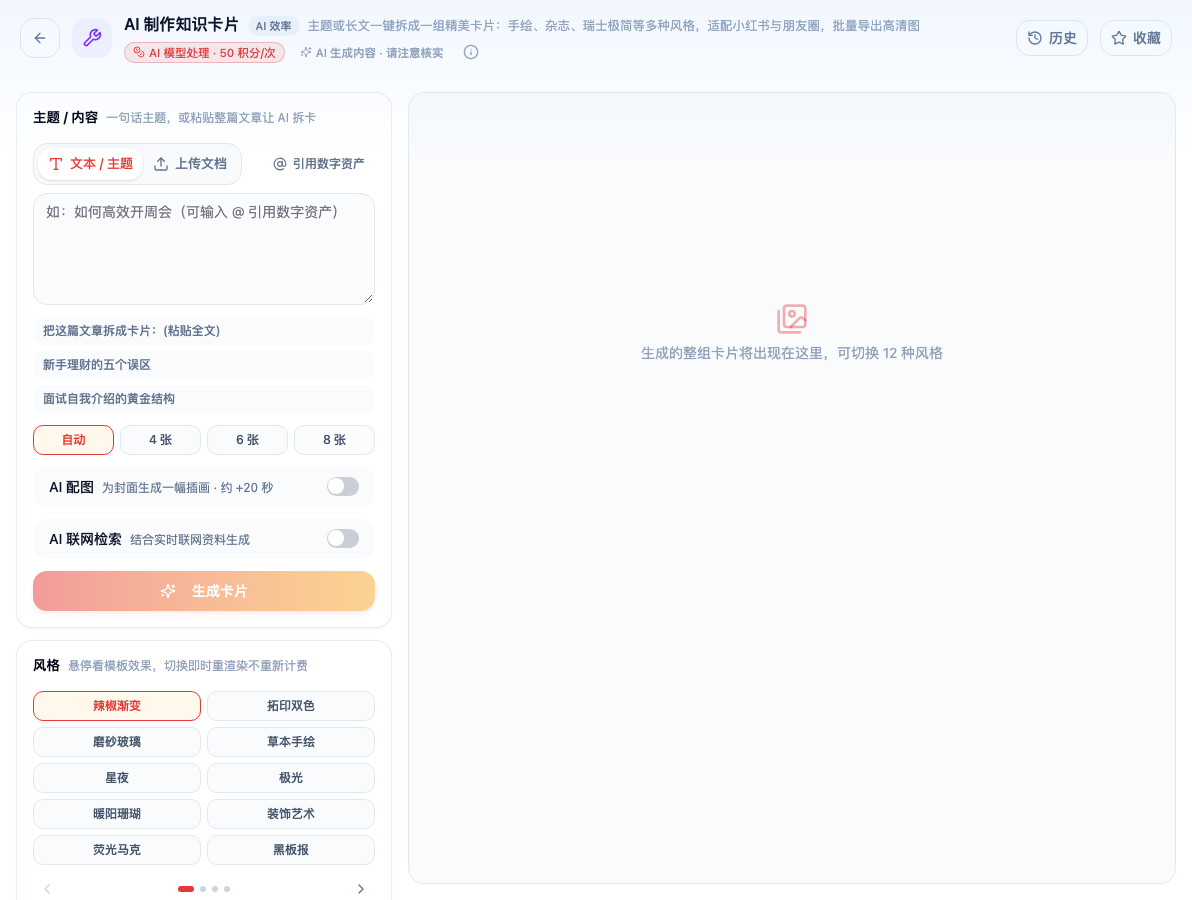The height and width of the screenshot is (900, 1192).
Task: Select 自动 card count option
Action: point(74,440)
